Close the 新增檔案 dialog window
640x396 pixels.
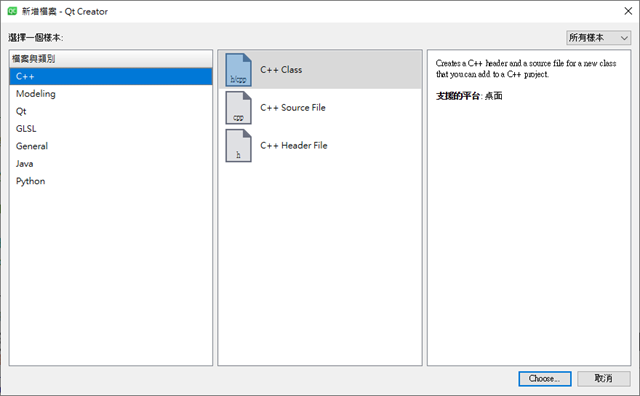click(x=628, y=11)
